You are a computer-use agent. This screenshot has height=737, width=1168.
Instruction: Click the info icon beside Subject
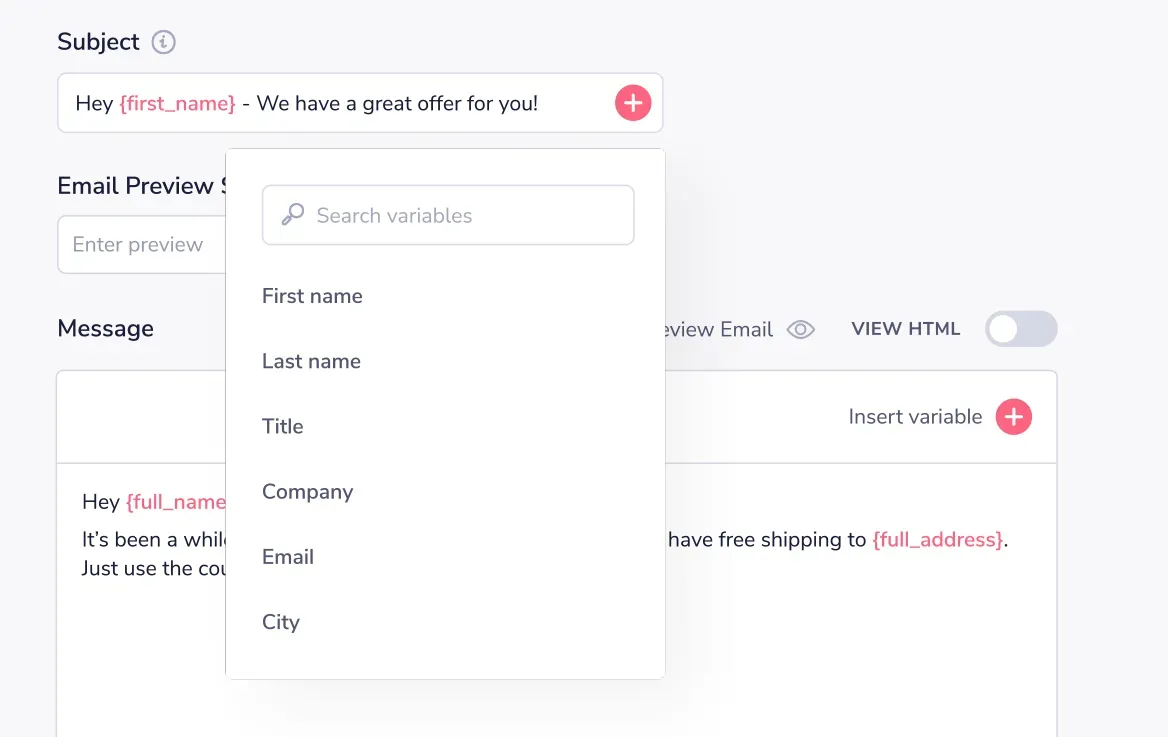[163, 42]
